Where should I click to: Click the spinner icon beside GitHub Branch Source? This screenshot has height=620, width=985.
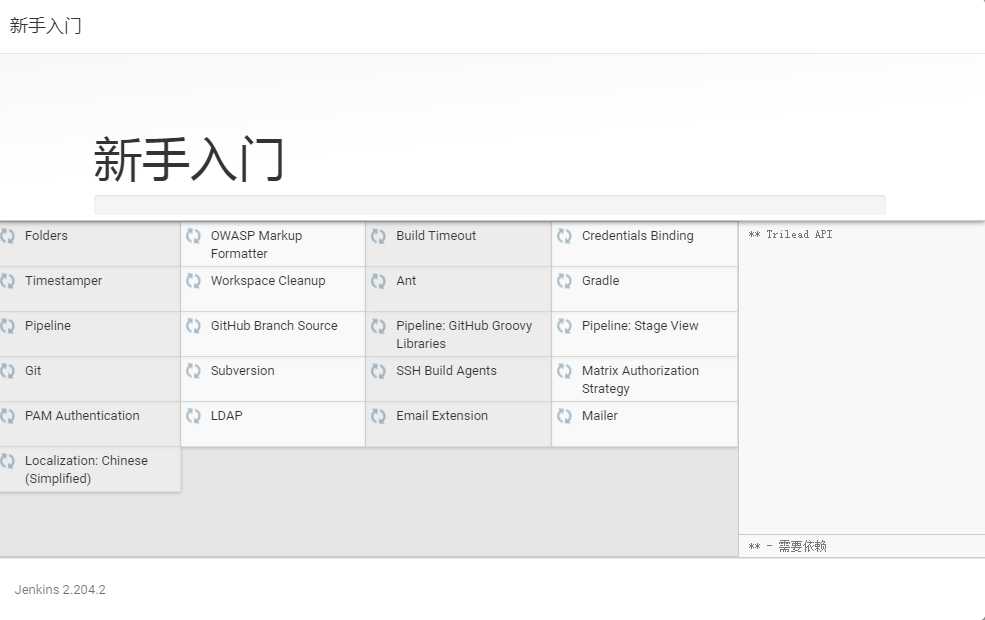(x=193, y=326)
